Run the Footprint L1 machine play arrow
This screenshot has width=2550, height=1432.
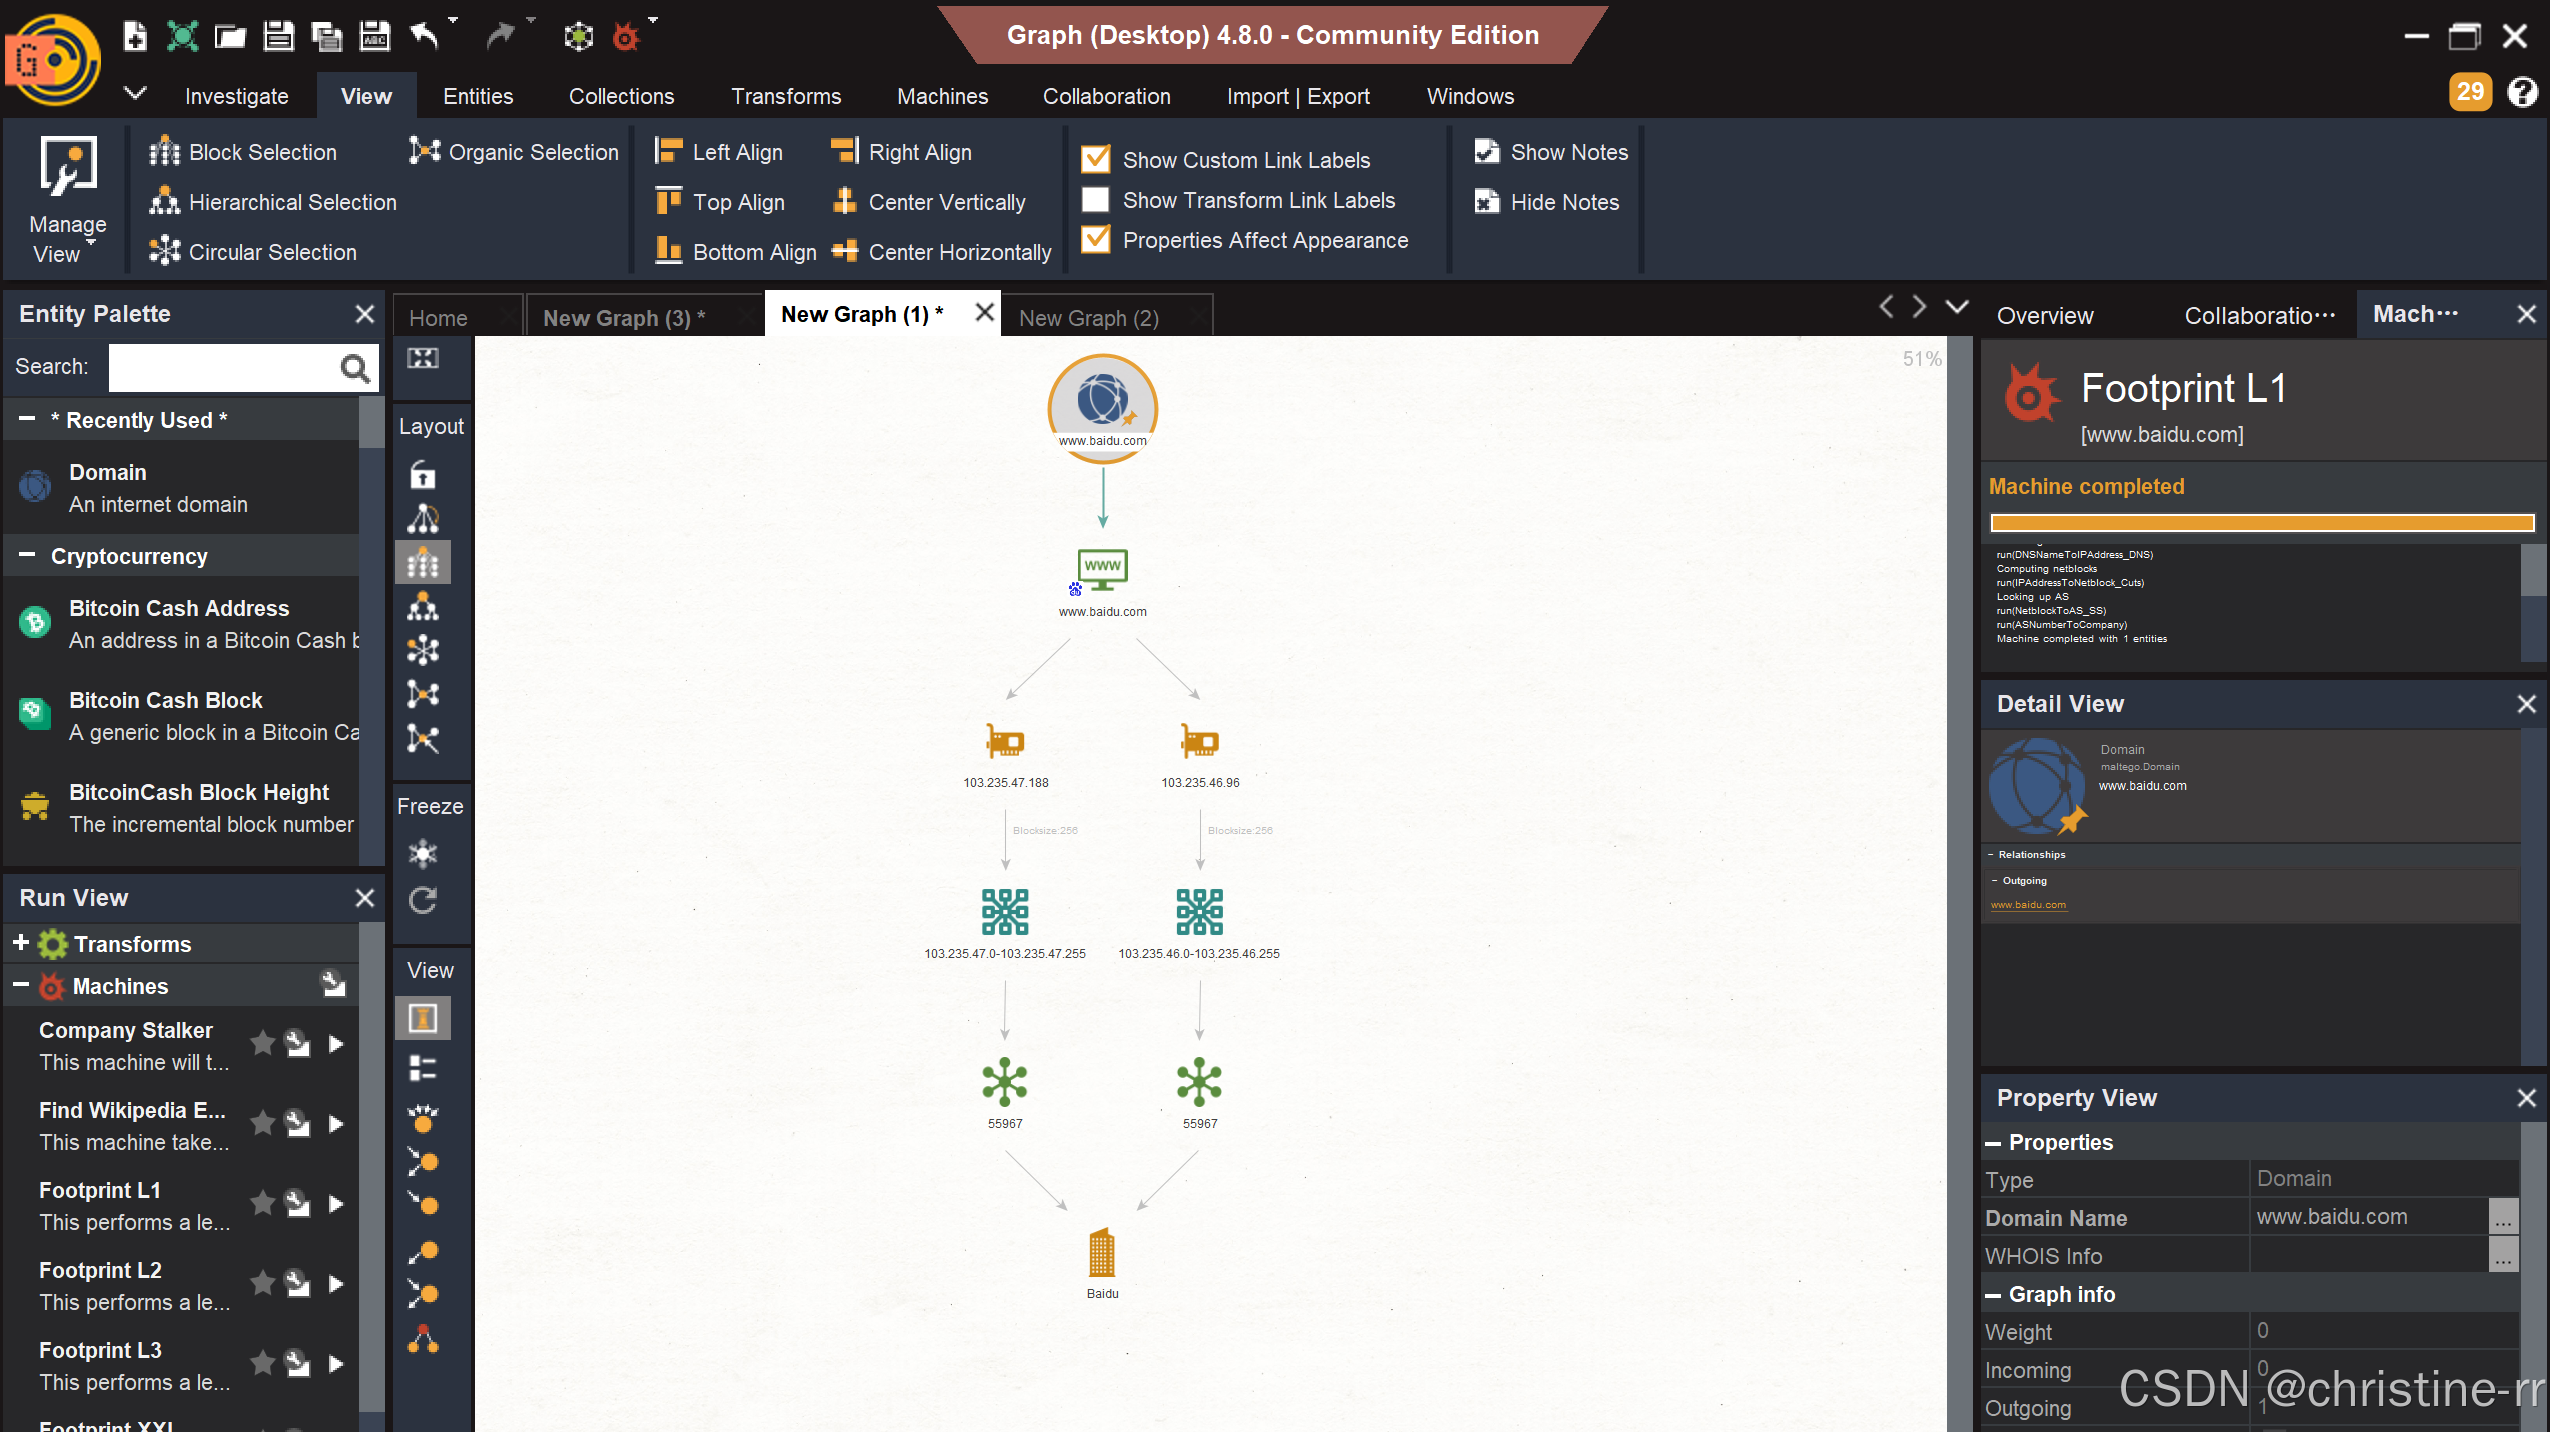pyautogui.click(x=337, y=1204)
